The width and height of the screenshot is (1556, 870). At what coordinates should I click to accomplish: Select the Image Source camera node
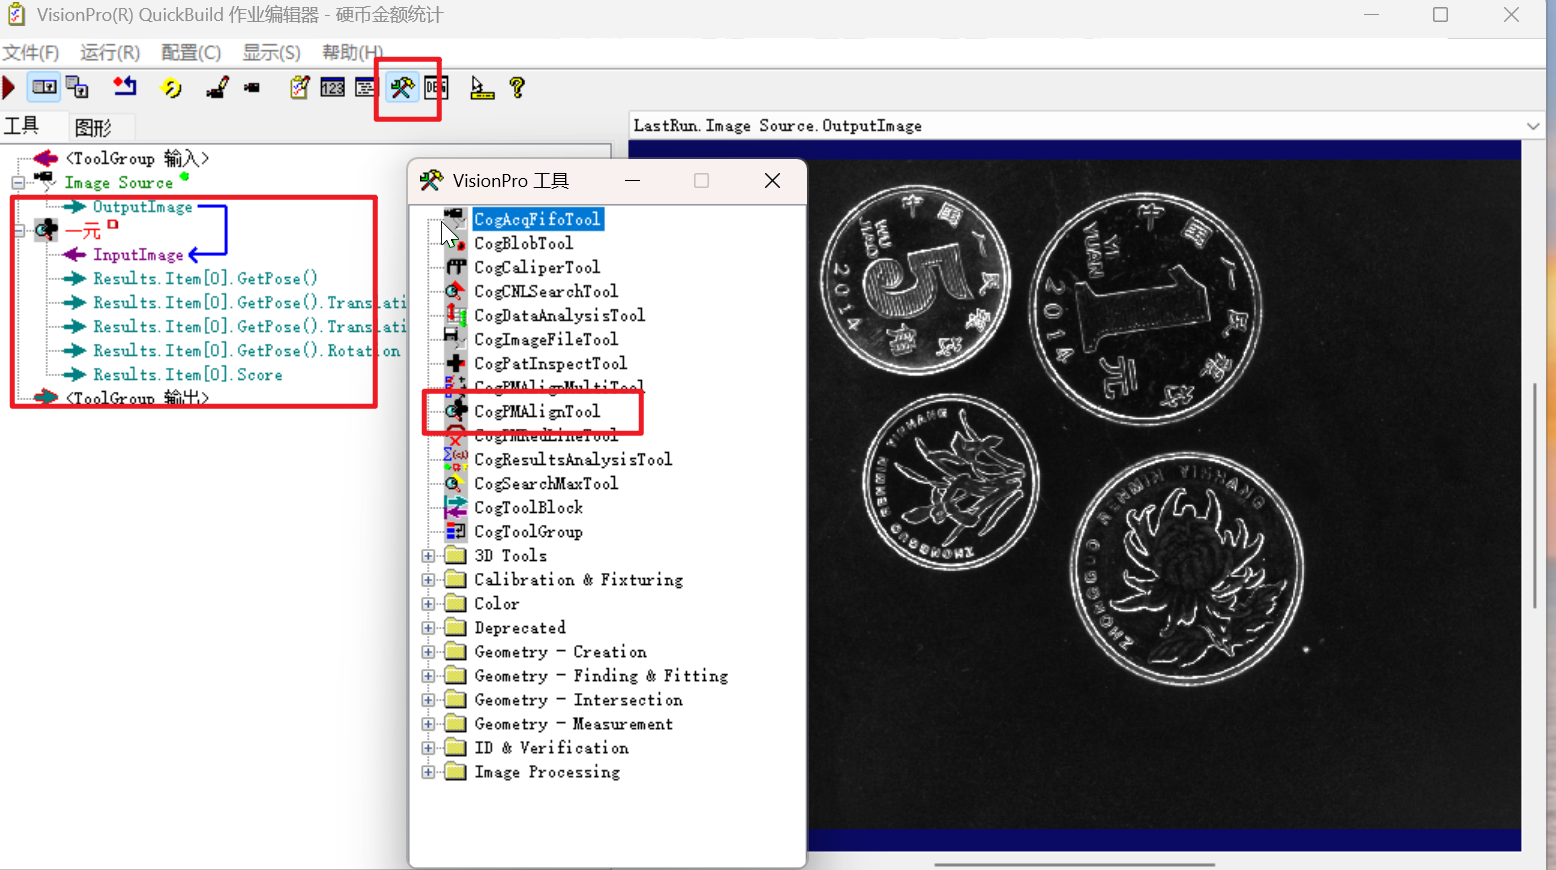[x=118, y=183]
